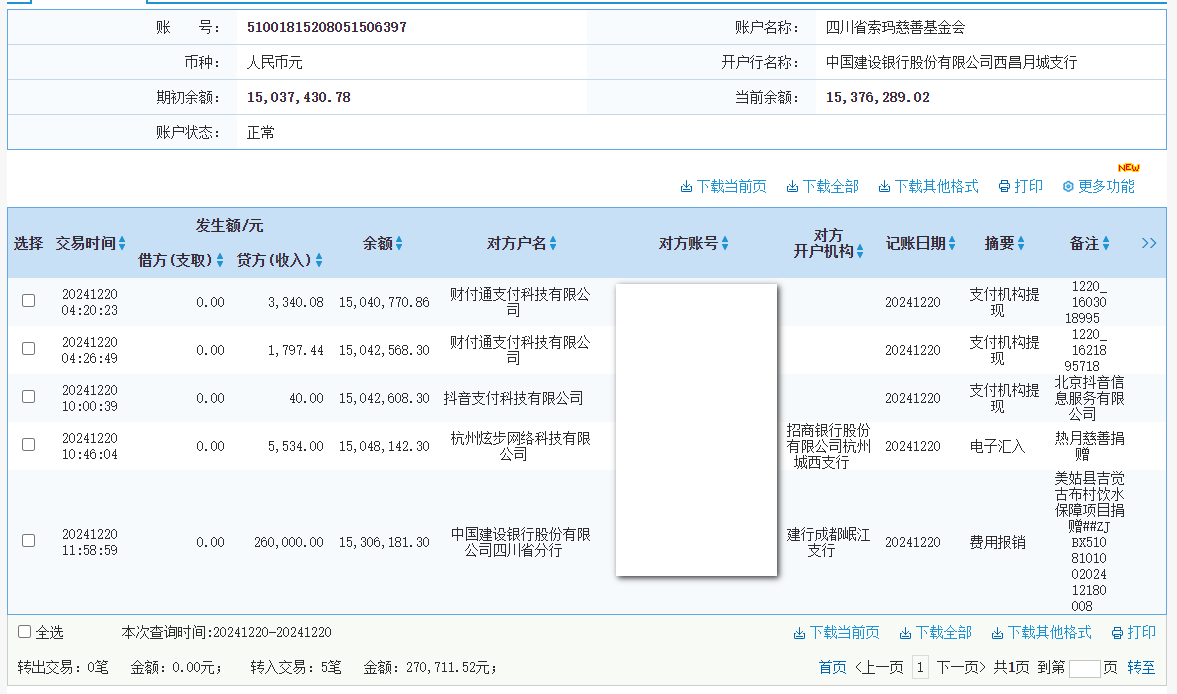This screenshot has height=694, width=1177.
Task: Click 杭州炫步网络科技有限公司 counterparty name
Action: point(520,446)
